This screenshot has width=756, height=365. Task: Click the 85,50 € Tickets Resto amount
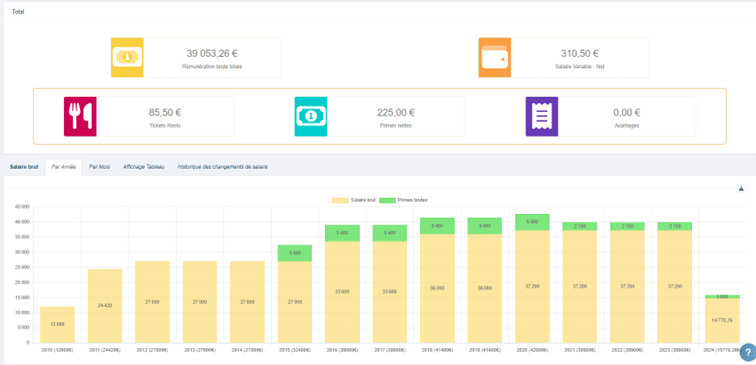pyautogui.click(x=165, y=113)
